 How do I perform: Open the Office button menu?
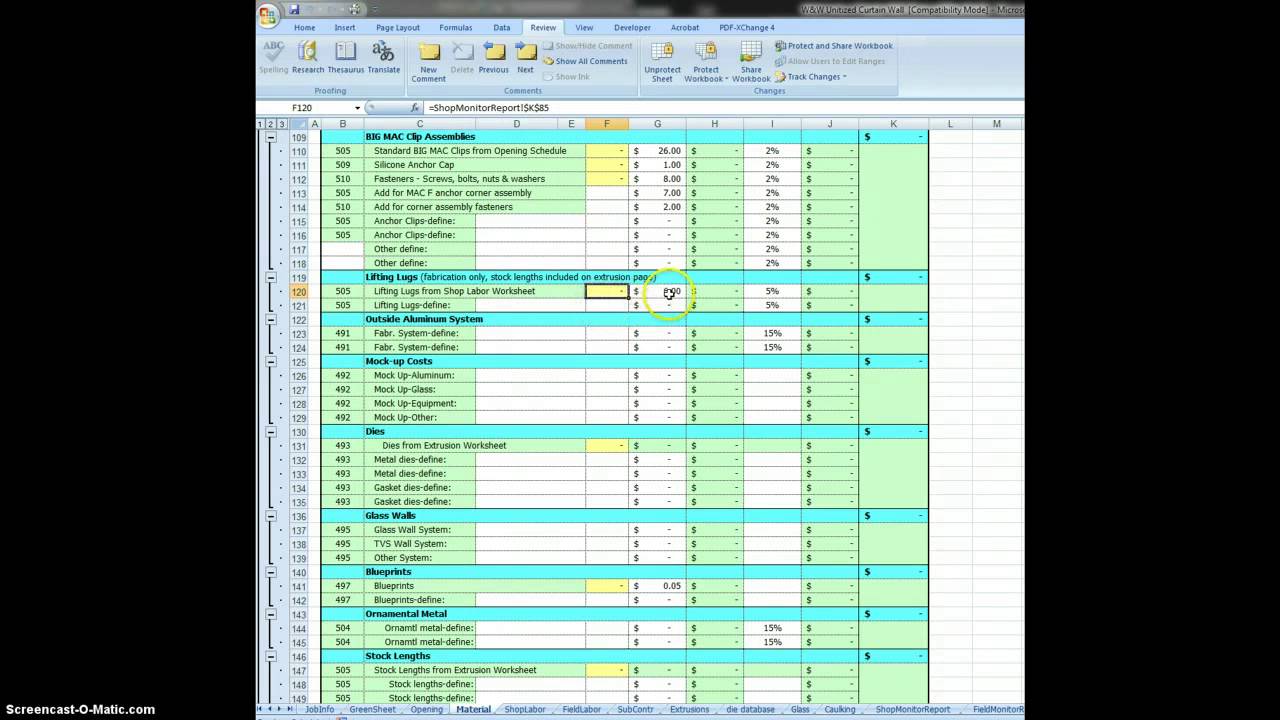(268, 14)
